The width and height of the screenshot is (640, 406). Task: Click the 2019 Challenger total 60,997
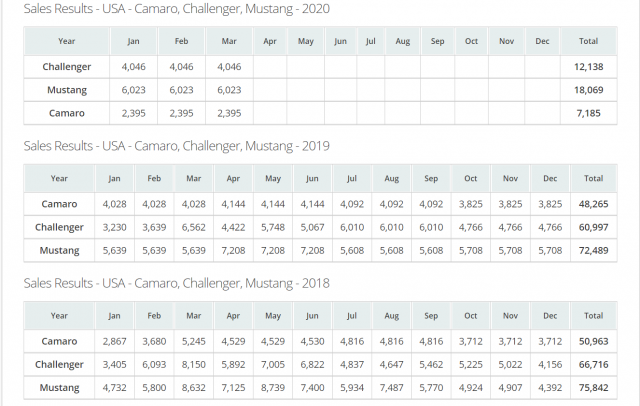click(593, 227)
